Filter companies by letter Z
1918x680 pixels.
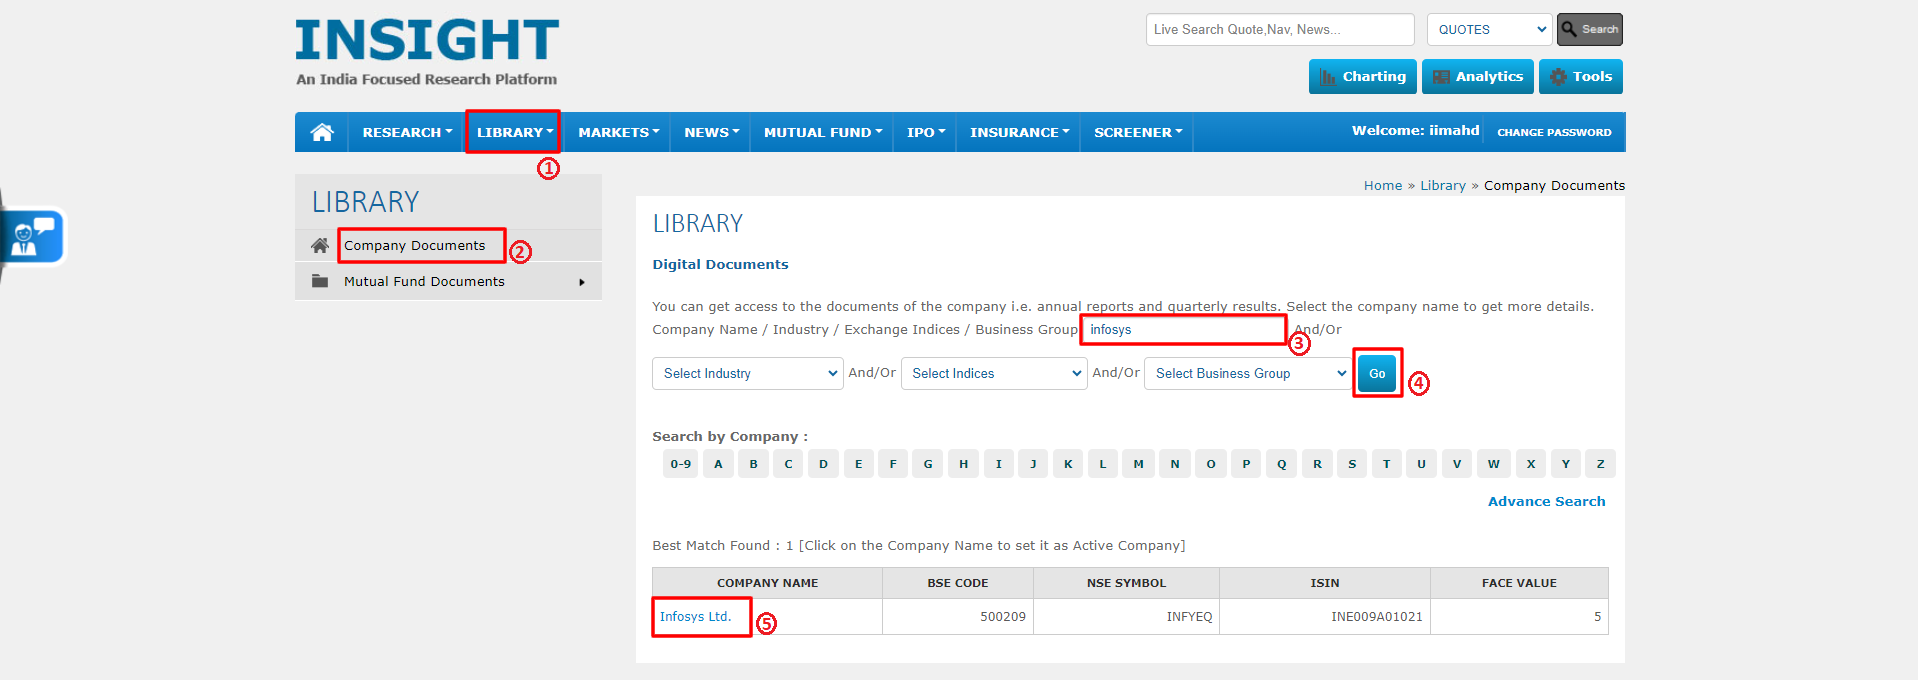[1600, 464]
